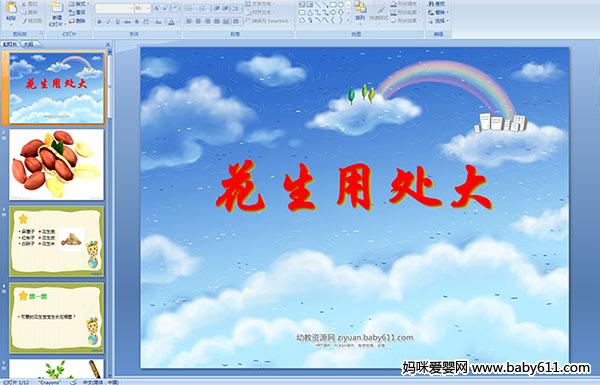Toggle Bold formatting
The image size is (600, 385).
[99, 22]
